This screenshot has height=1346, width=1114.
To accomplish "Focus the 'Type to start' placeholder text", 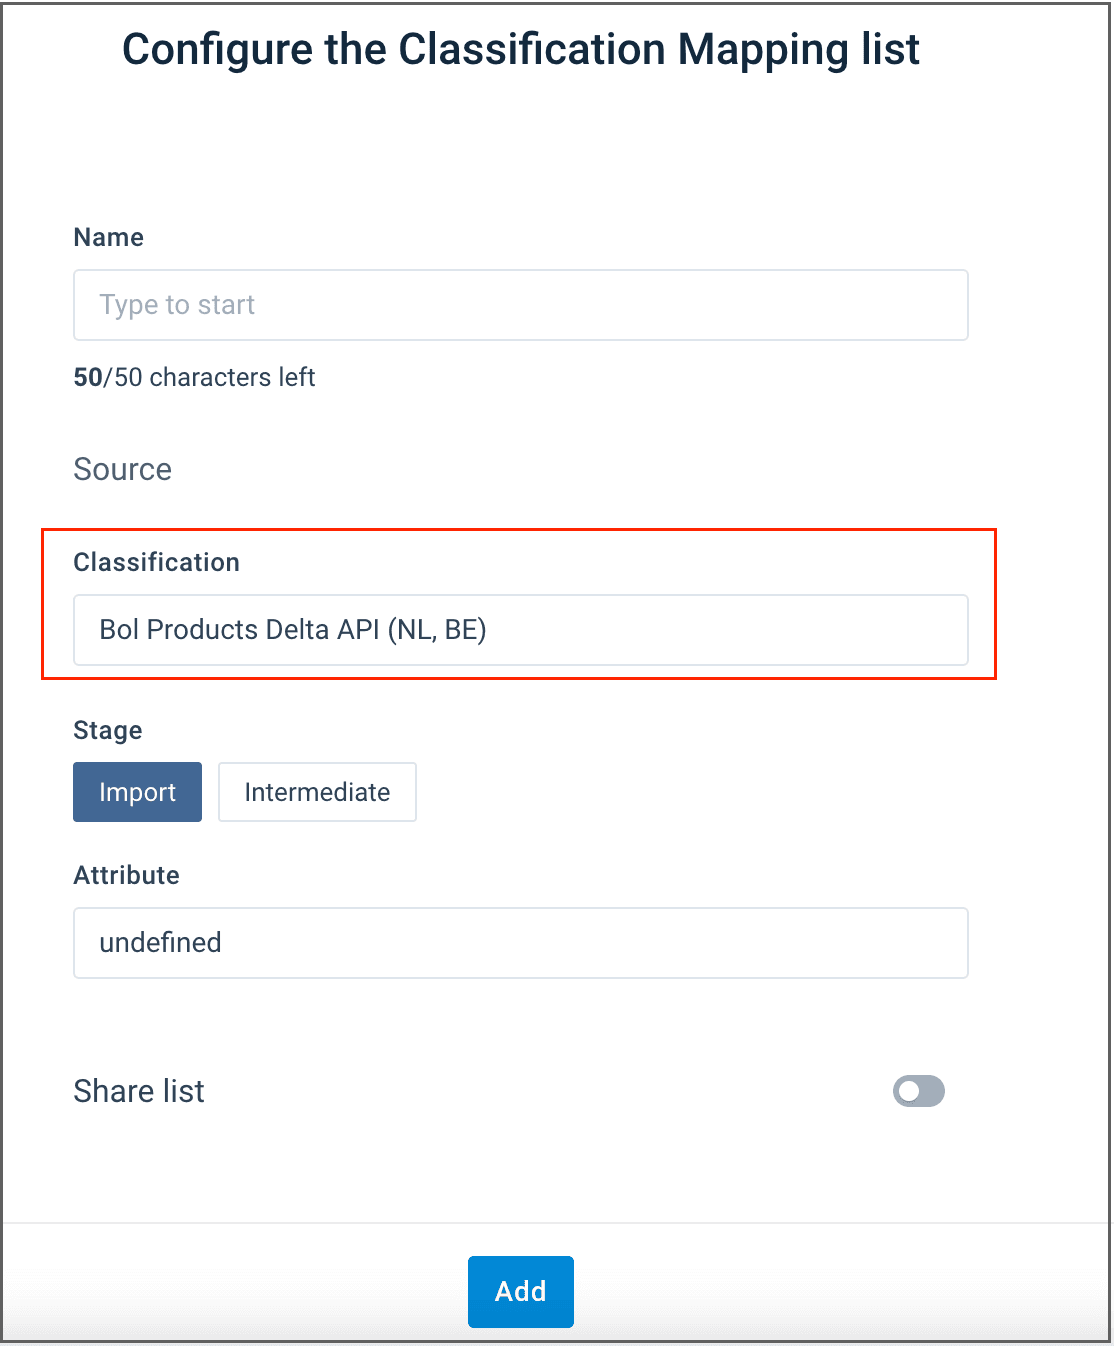I will (x=177, y=305).
